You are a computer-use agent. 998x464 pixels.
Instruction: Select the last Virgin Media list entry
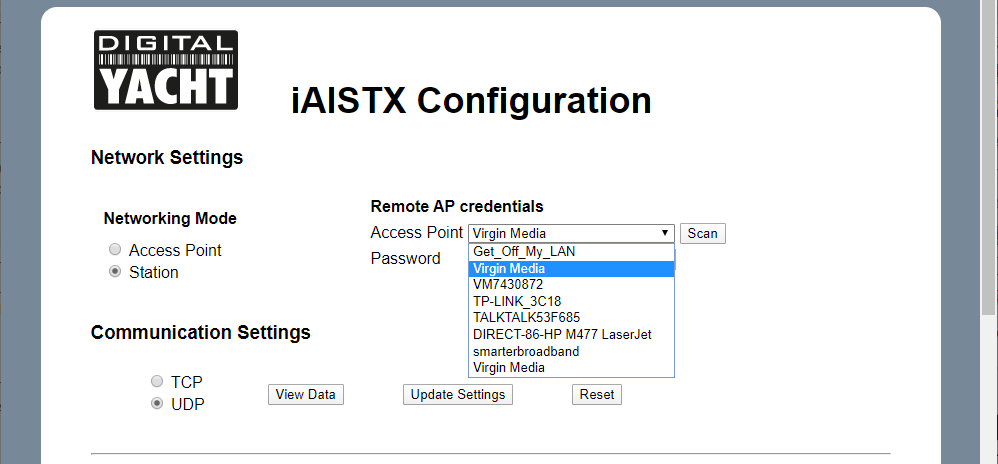(509, 367)
